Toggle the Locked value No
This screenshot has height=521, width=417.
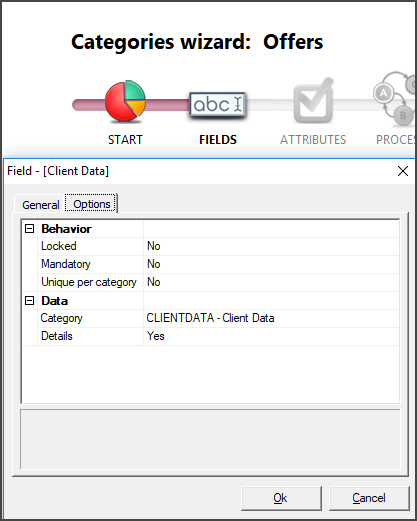click(271, 246)
